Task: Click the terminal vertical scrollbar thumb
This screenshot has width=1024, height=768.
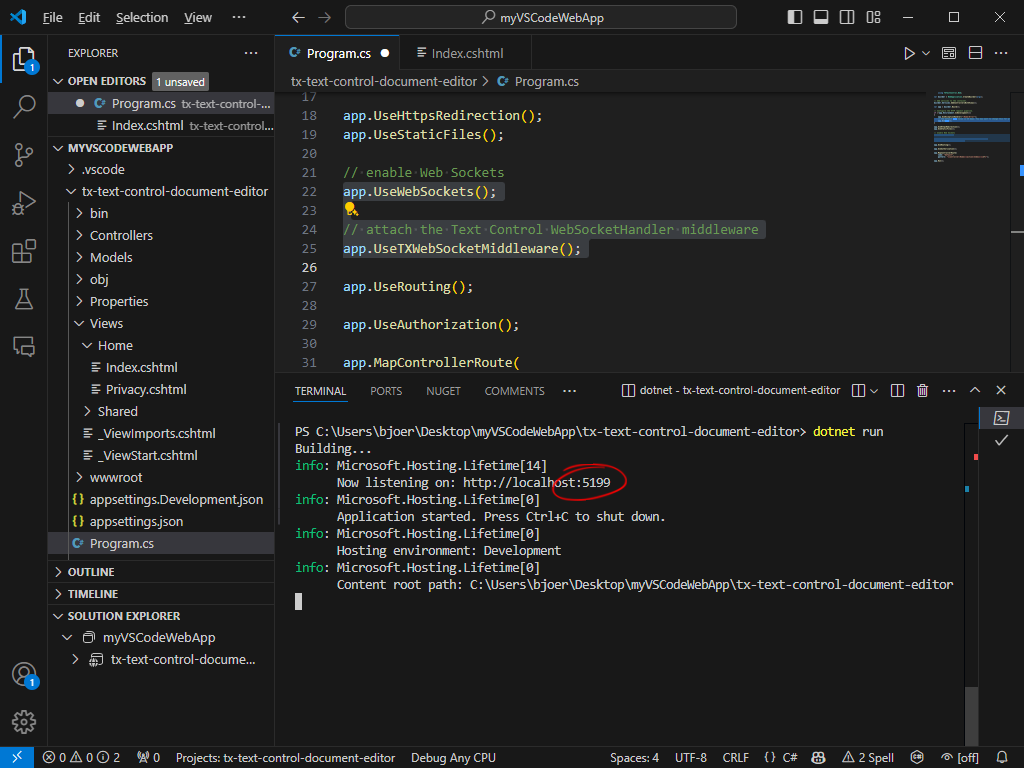Action: (971, 715)
